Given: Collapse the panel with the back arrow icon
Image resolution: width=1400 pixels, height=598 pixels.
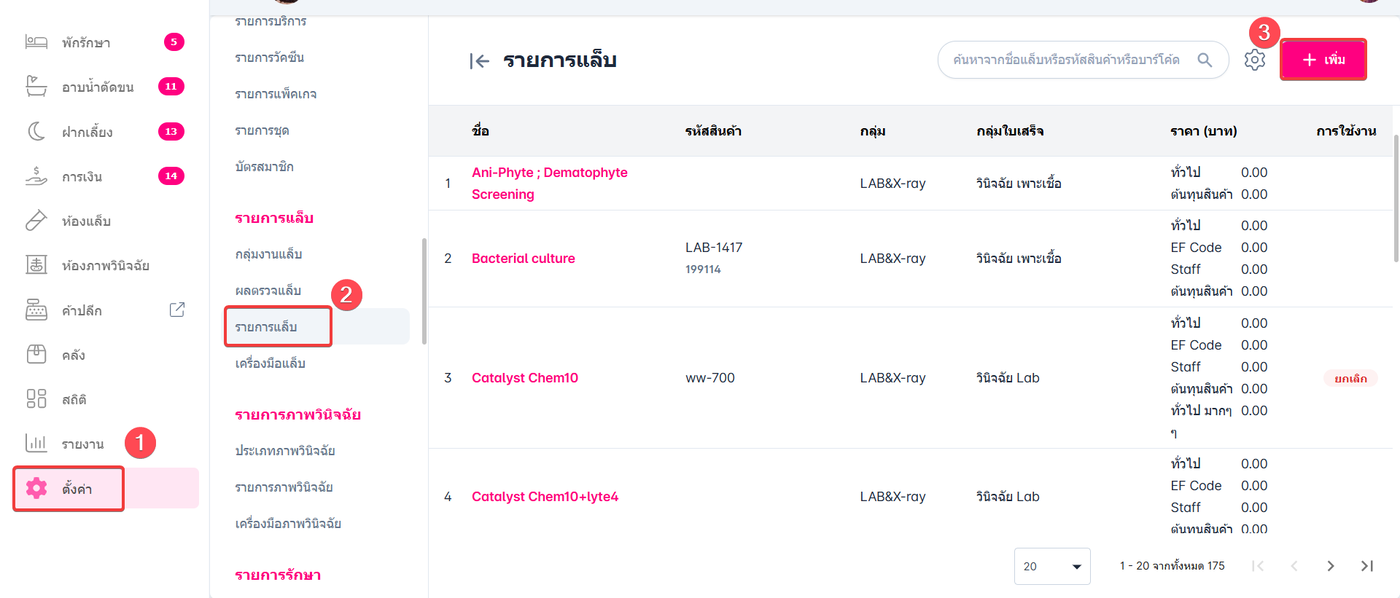Looking at the screenshot, I should pyautogui.click(x=480, y=61).
